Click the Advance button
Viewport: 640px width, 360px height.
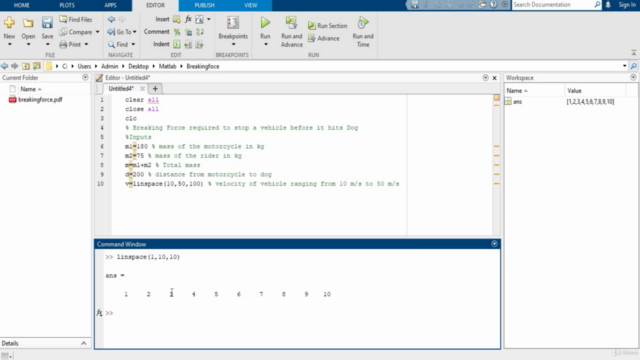click(324, 38)
